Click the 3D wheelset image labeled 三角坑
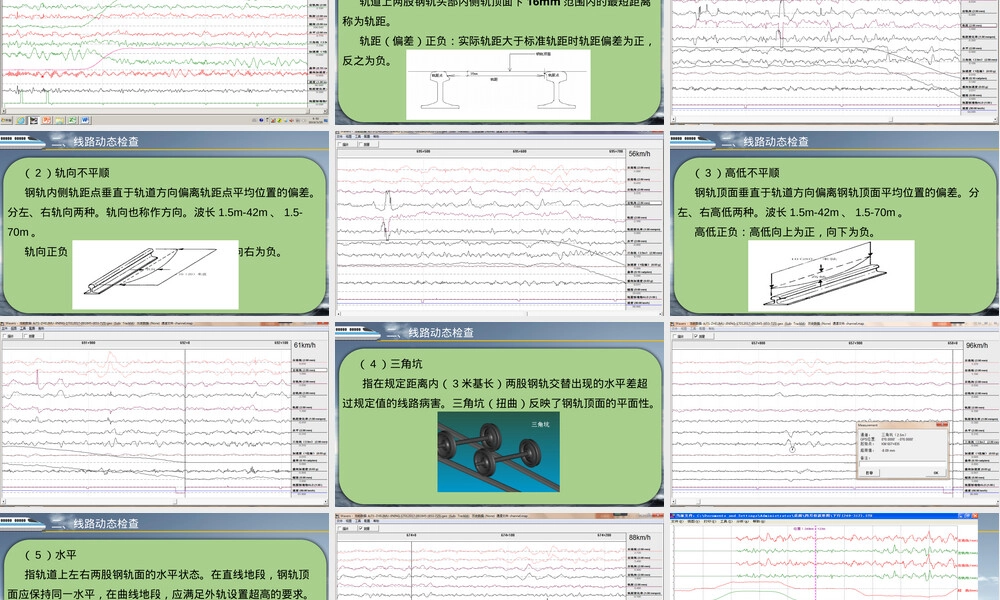The height and width of the screenshot is (600, 1000). pyautogui.click(x=498, y=452)
